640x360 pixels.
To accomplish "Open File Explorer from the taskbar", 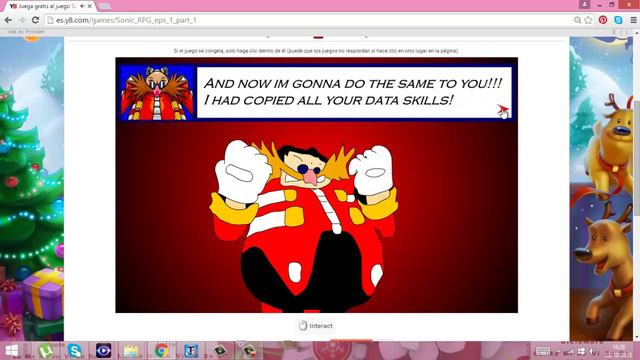I will pyautogui.click(x=131, y=351).
